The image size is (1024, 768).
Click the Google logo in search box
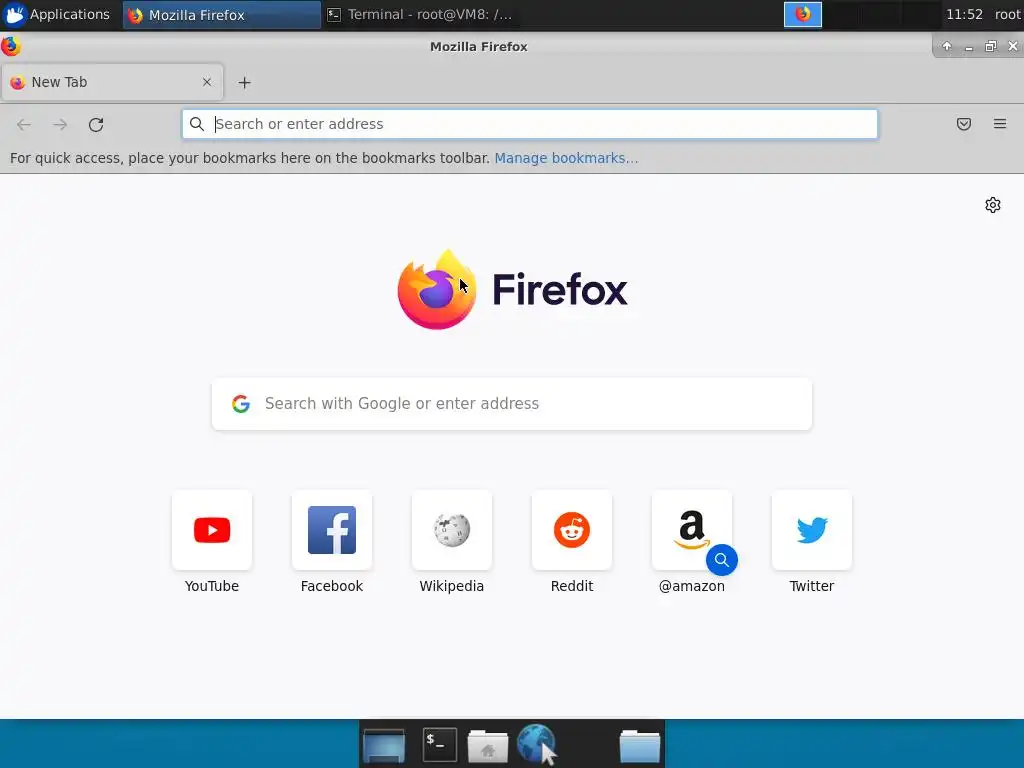tap(241, 404)
